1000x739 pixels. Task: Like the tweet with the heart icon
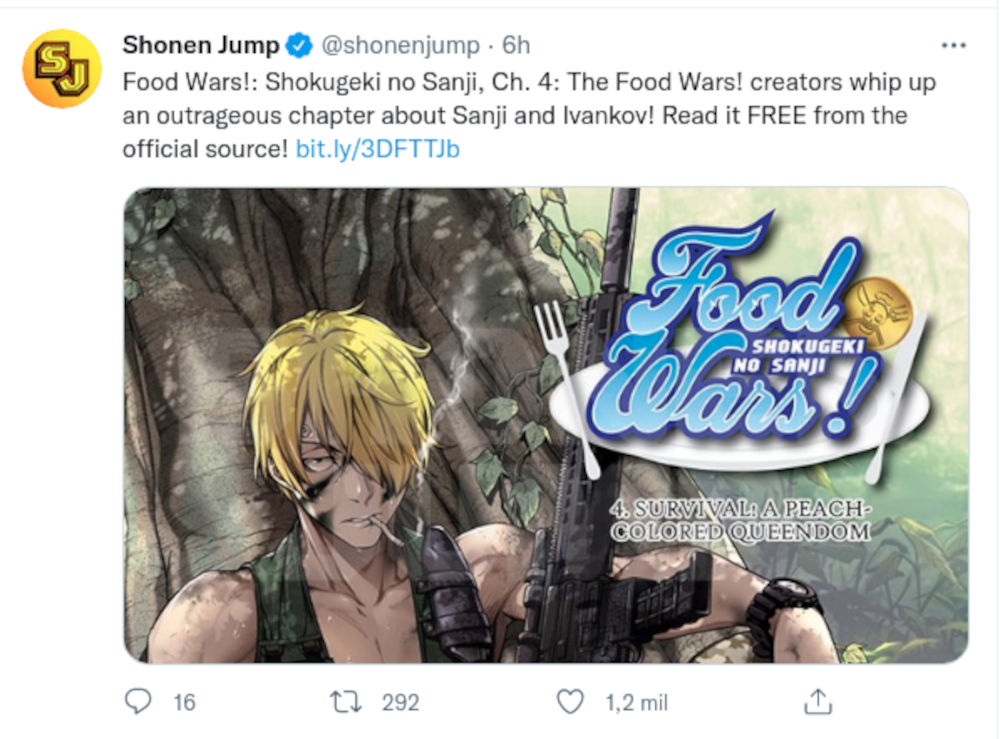pyautogui.click(x=570, y=702)
